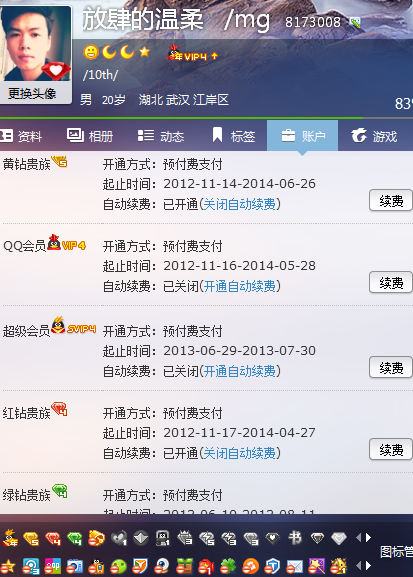Click the annual VIP4 penguin badge in header
Viewport: 413px width, 577px height.
[187, 53]
